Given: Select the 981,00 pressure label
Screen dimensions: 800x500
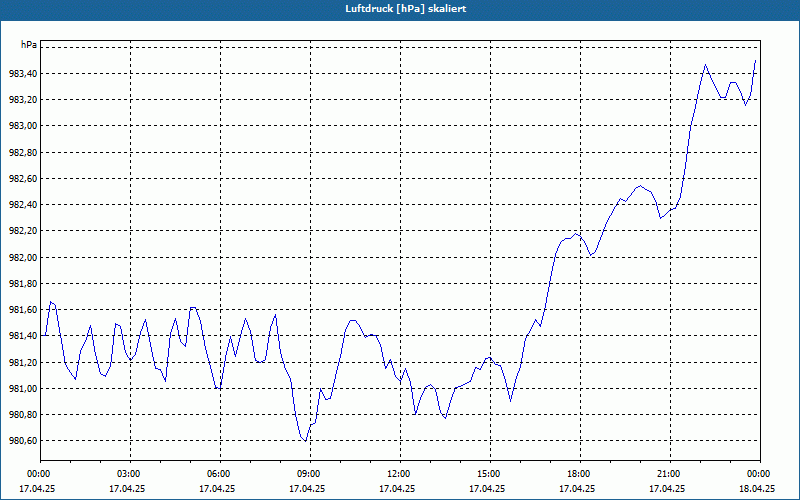Looking at the screenshot, I should (23, 388).
